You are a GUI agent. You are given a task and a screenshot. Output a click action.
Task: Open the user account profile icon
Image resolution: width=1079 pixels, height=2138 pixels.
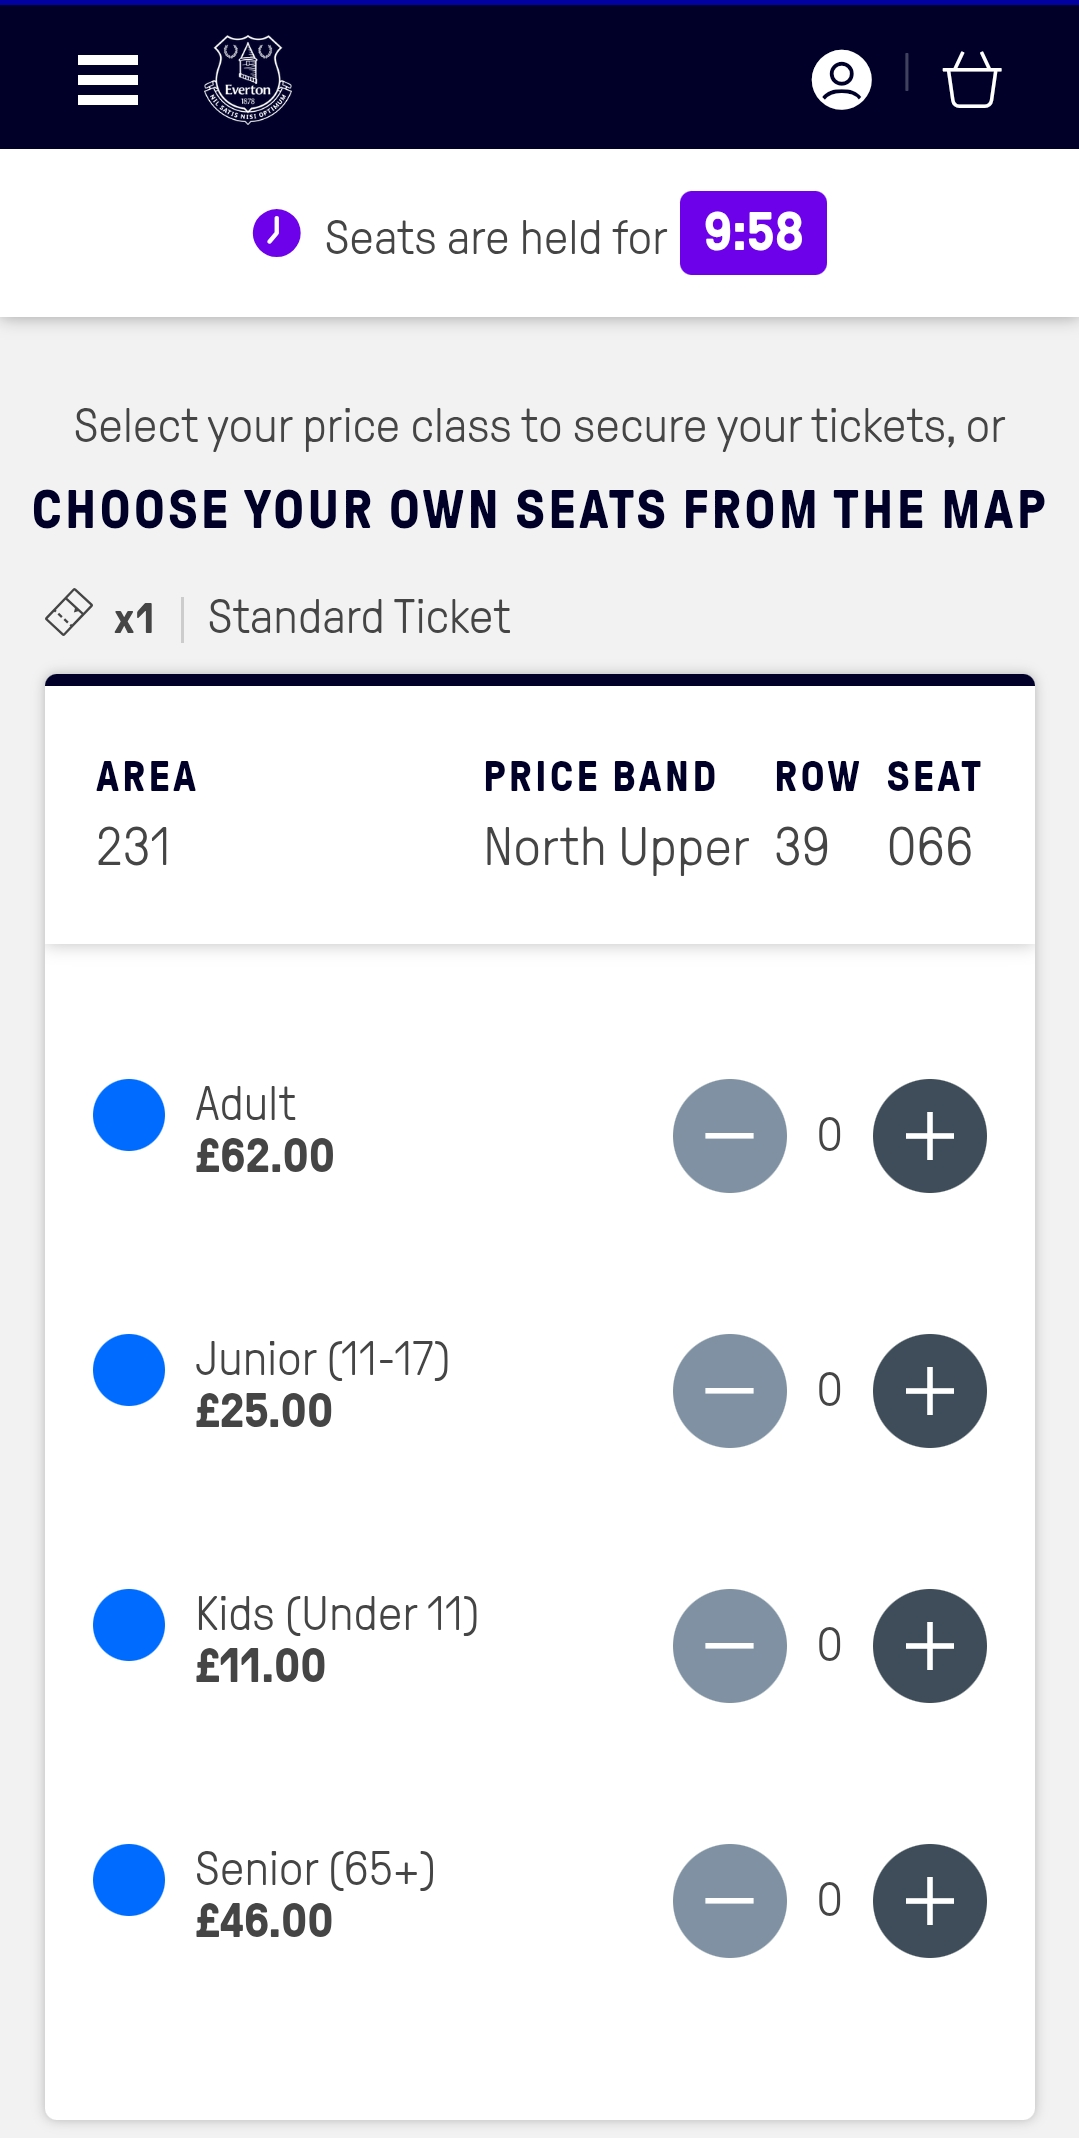tap(841, 80)
